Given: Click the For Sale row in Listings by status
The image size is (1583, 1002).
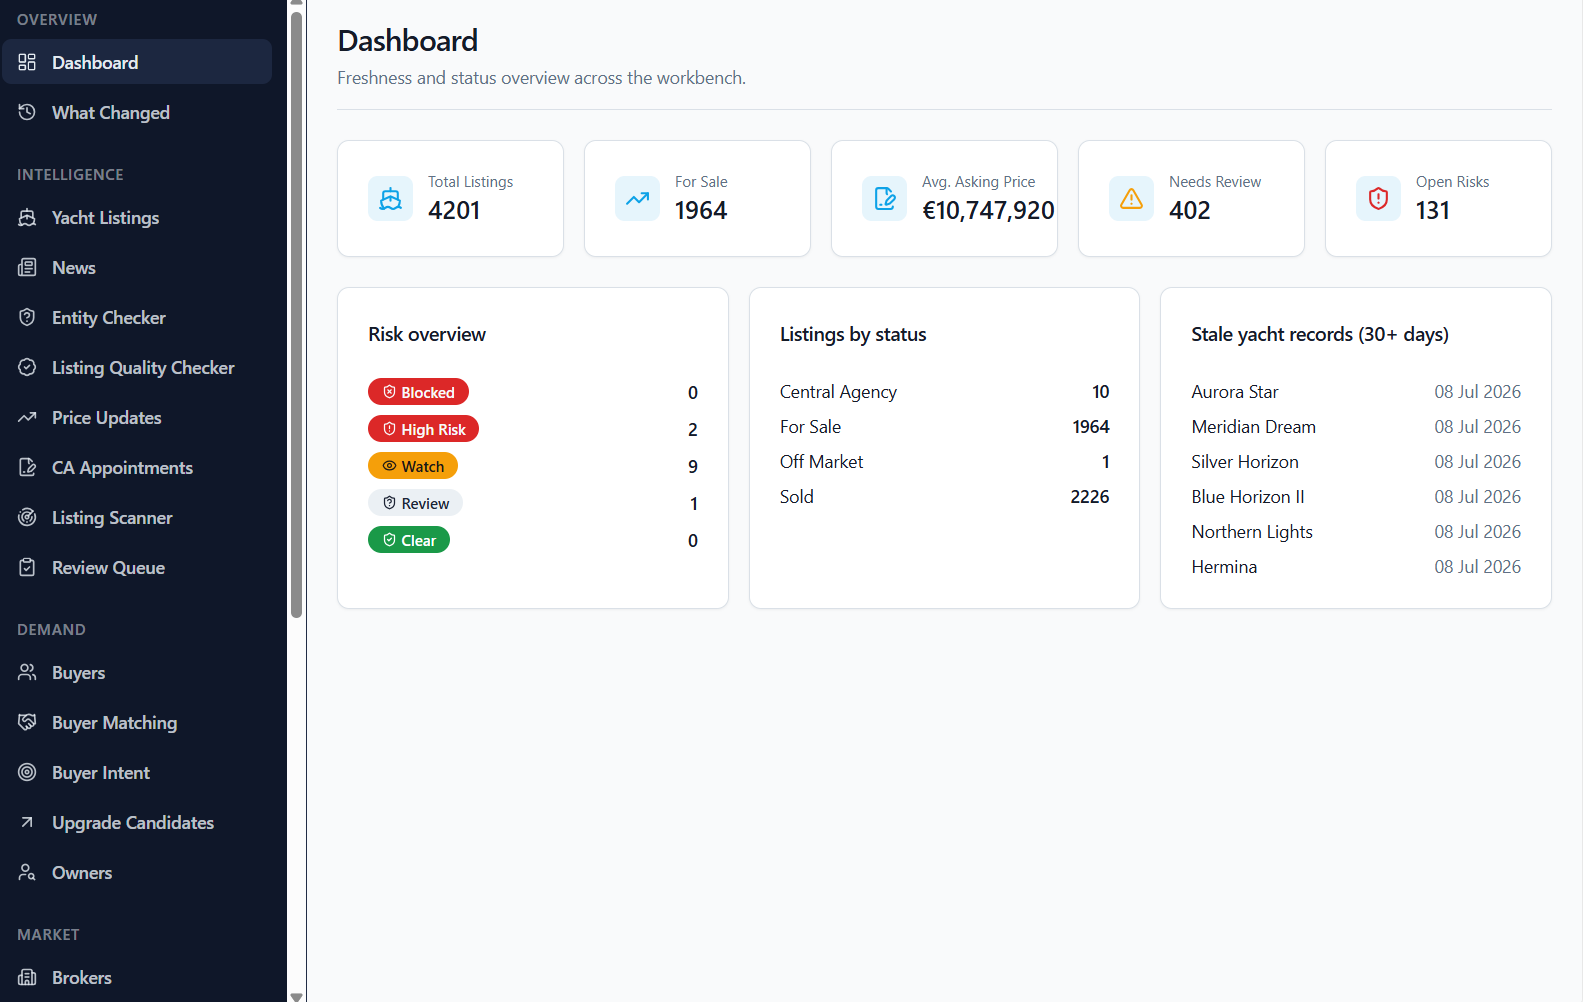Looking at the screenshot, I should 944,427.
